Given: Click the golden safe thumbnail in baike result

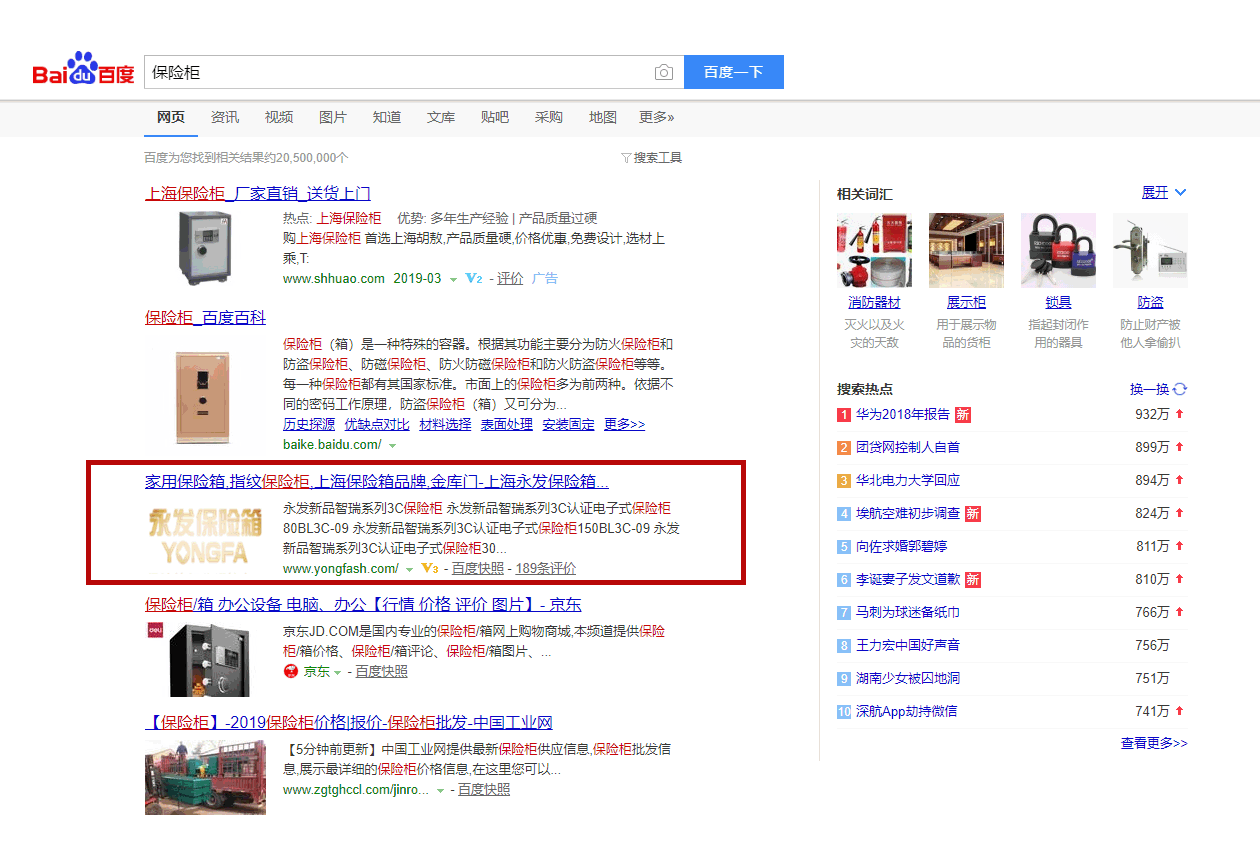Looking at the screenshot, I should point(203,395).
